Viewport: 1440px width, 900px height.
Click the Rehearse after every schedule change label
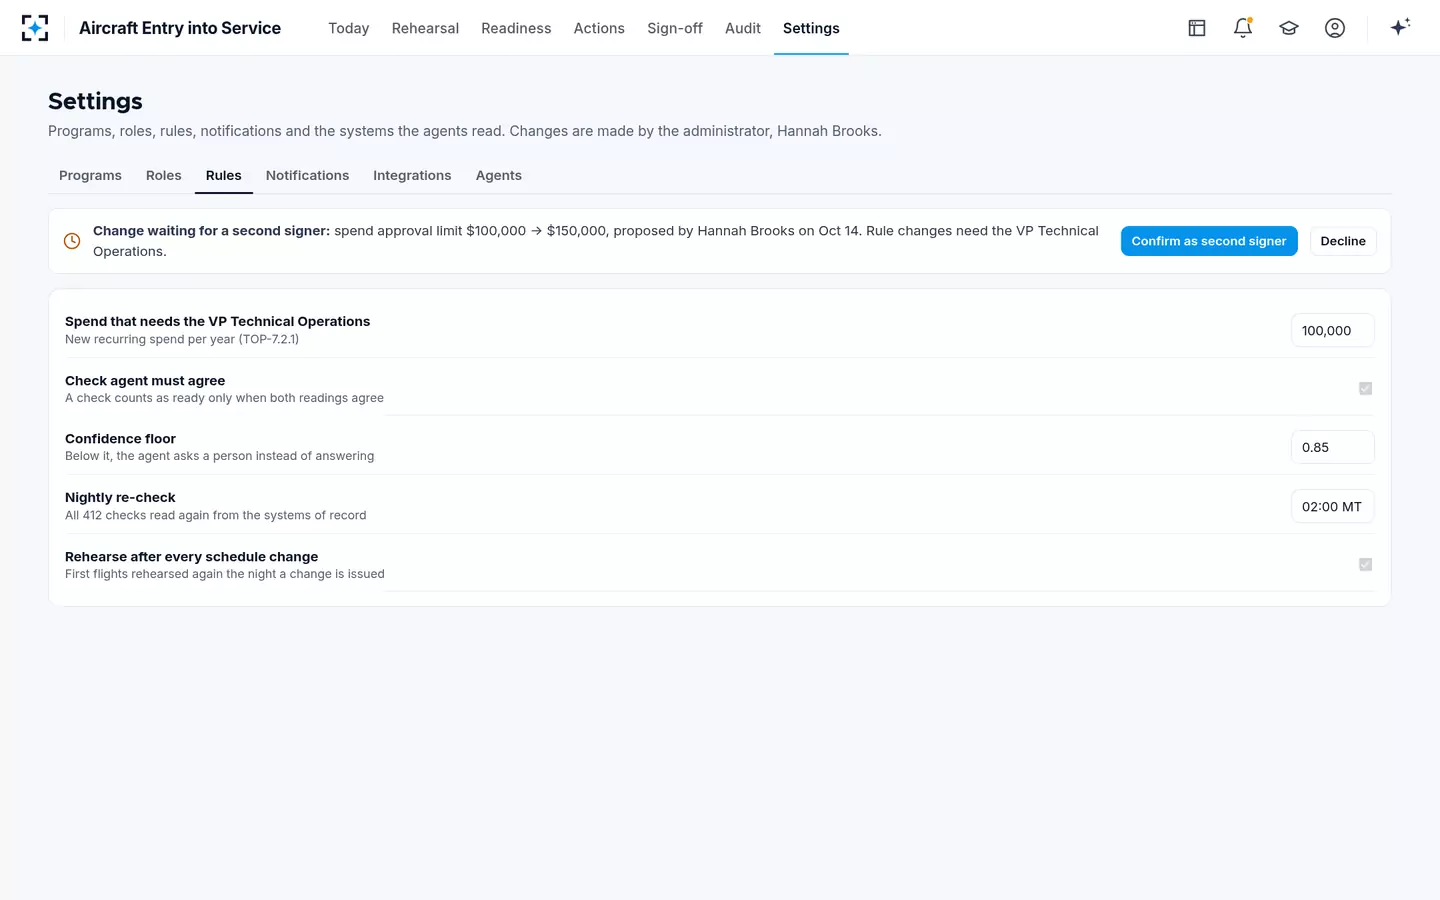tap(191, 556)
